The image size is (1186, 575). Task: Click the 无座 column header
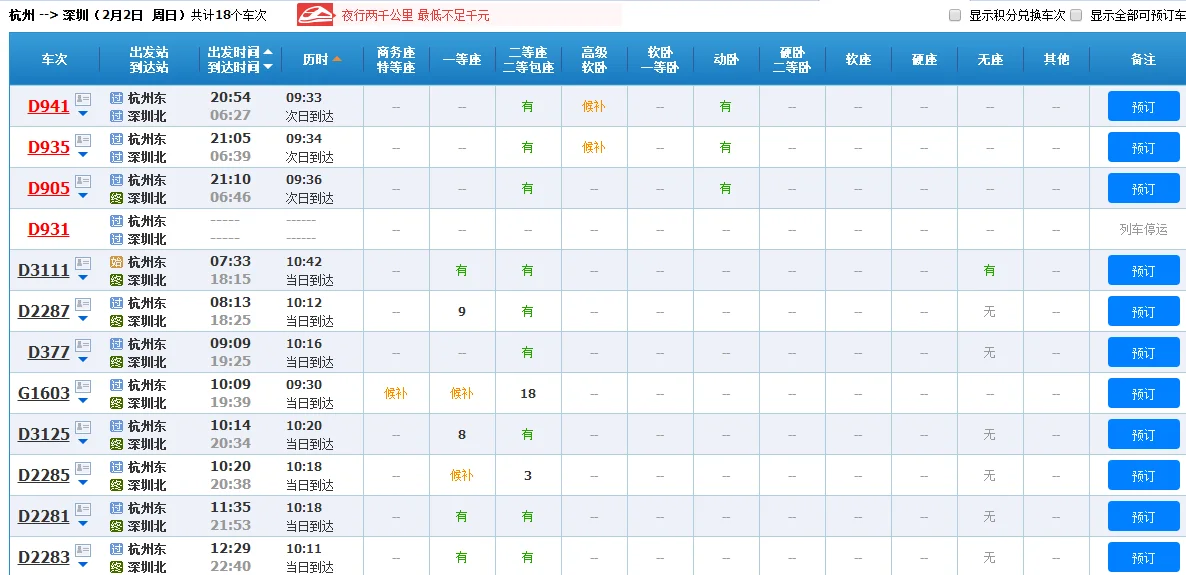(989, 59)
